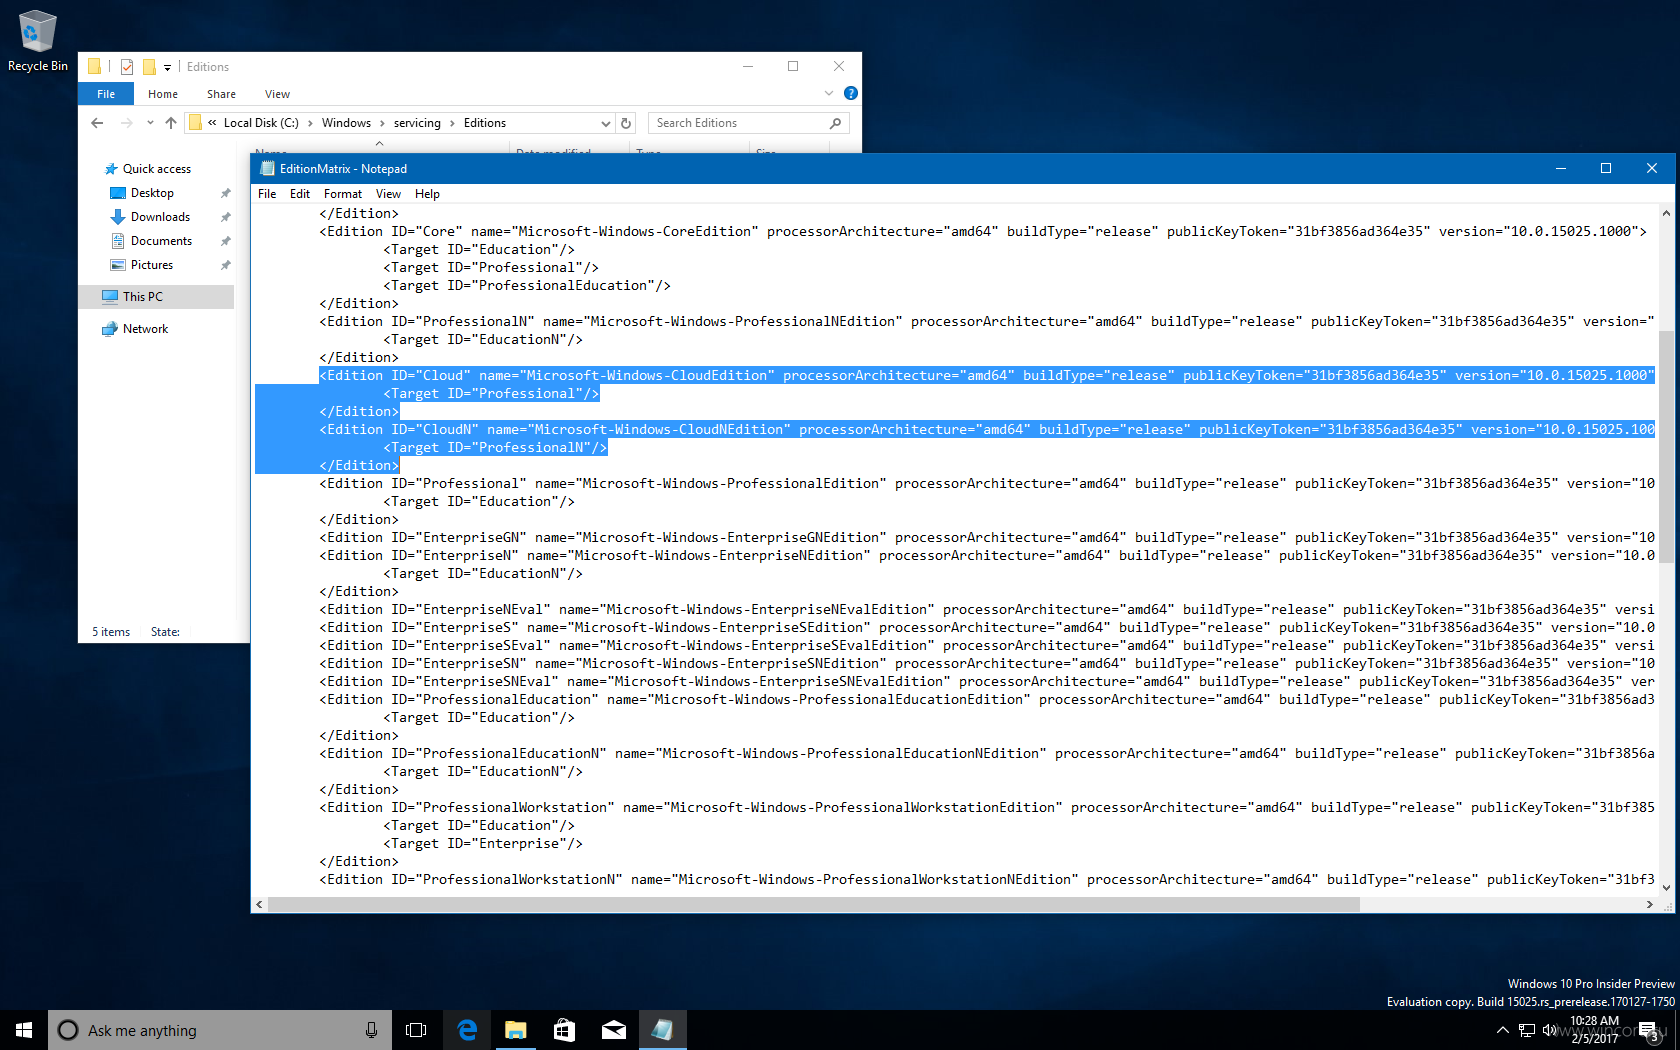Switch to the View ribbon tab in Explorer
This screenshot has width=1680, height=1050.
pos(277,94)
